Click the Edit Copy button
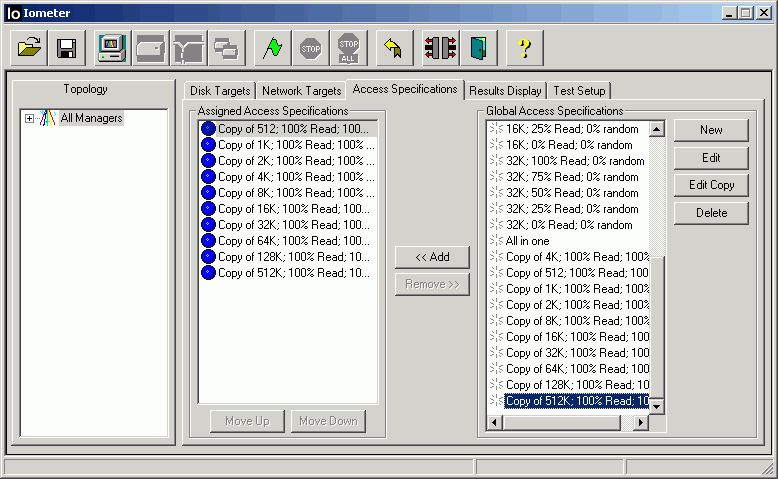Screen dimensions: 778x479 pos(711,185)
